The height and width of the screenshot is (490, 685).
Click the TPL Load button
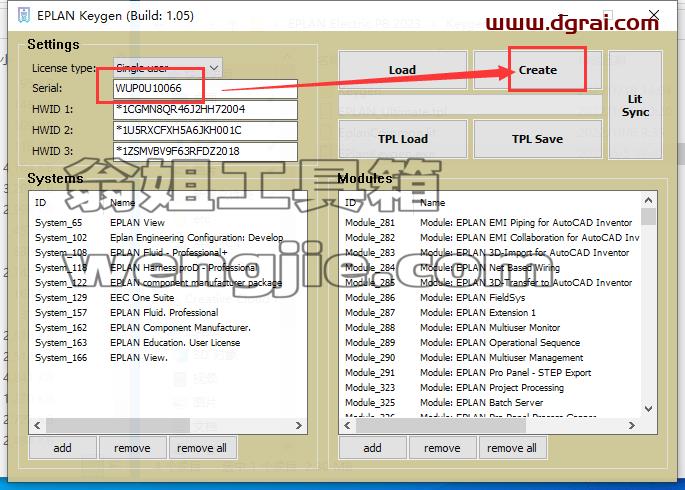pos(402,139)
